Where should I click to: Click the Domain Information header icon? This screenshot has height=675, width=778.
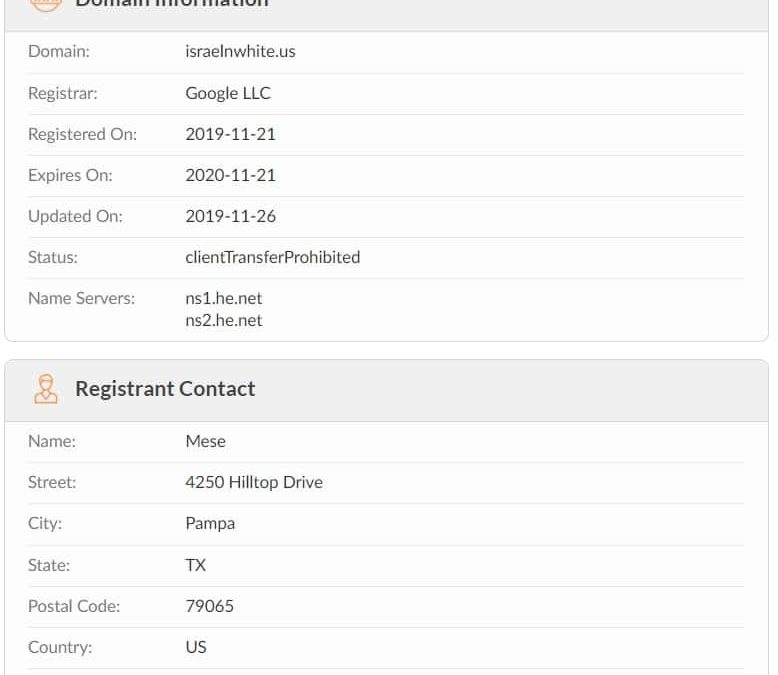pos(46,5)
